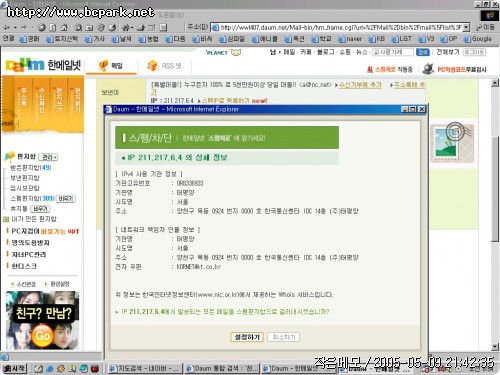Open the 편지함 관리 dropdown button
This screenshot has width=500, height=375.
pos(48,157)
